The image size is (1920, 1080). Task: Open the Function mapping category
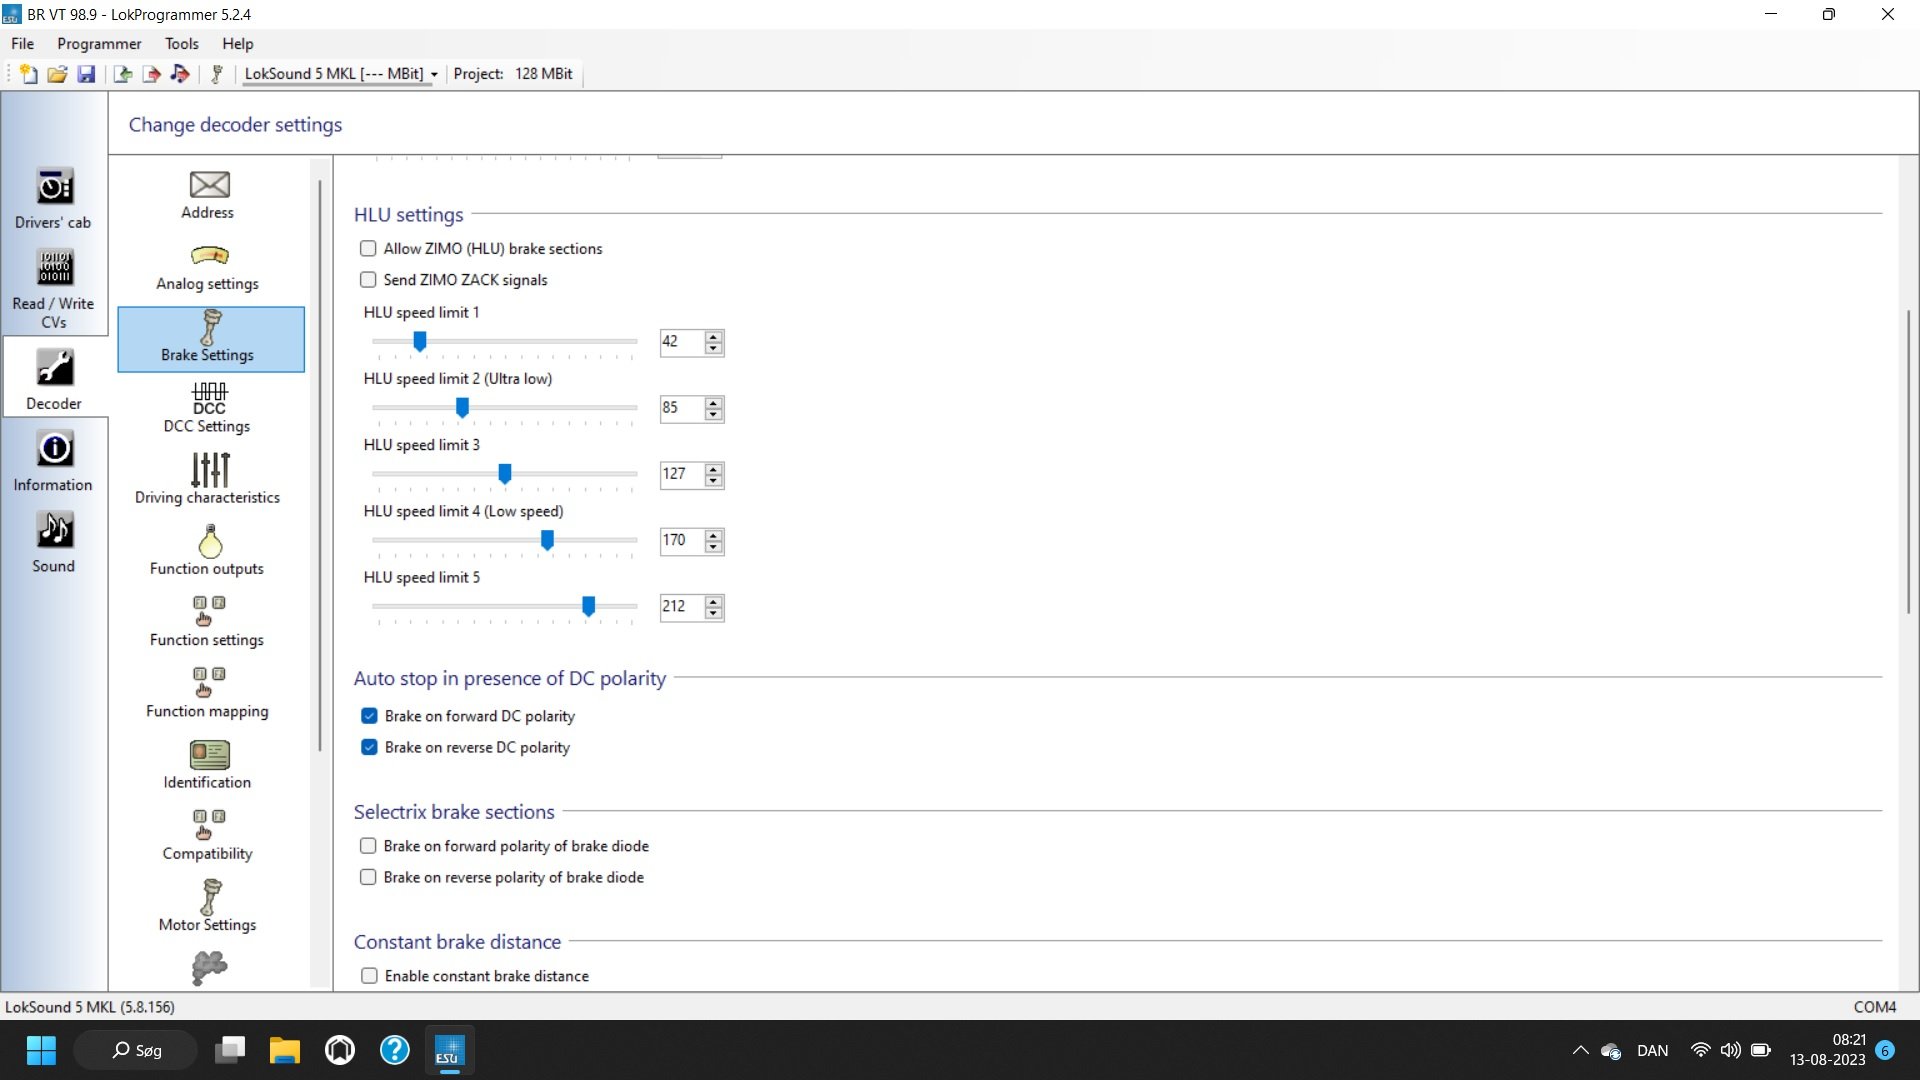(x=208, y=693)
